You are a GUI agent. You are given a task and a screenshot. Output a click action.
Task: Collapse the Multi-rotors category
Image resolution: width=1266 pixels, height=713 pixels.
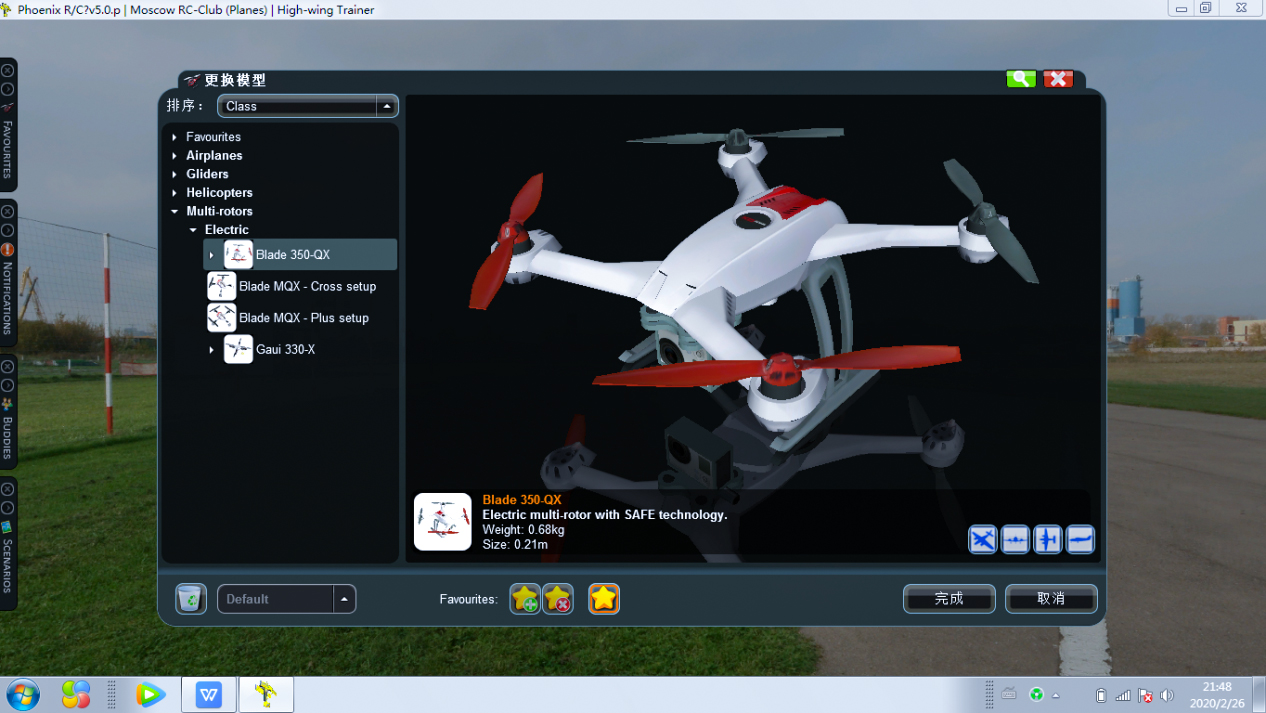click(175, 212)
